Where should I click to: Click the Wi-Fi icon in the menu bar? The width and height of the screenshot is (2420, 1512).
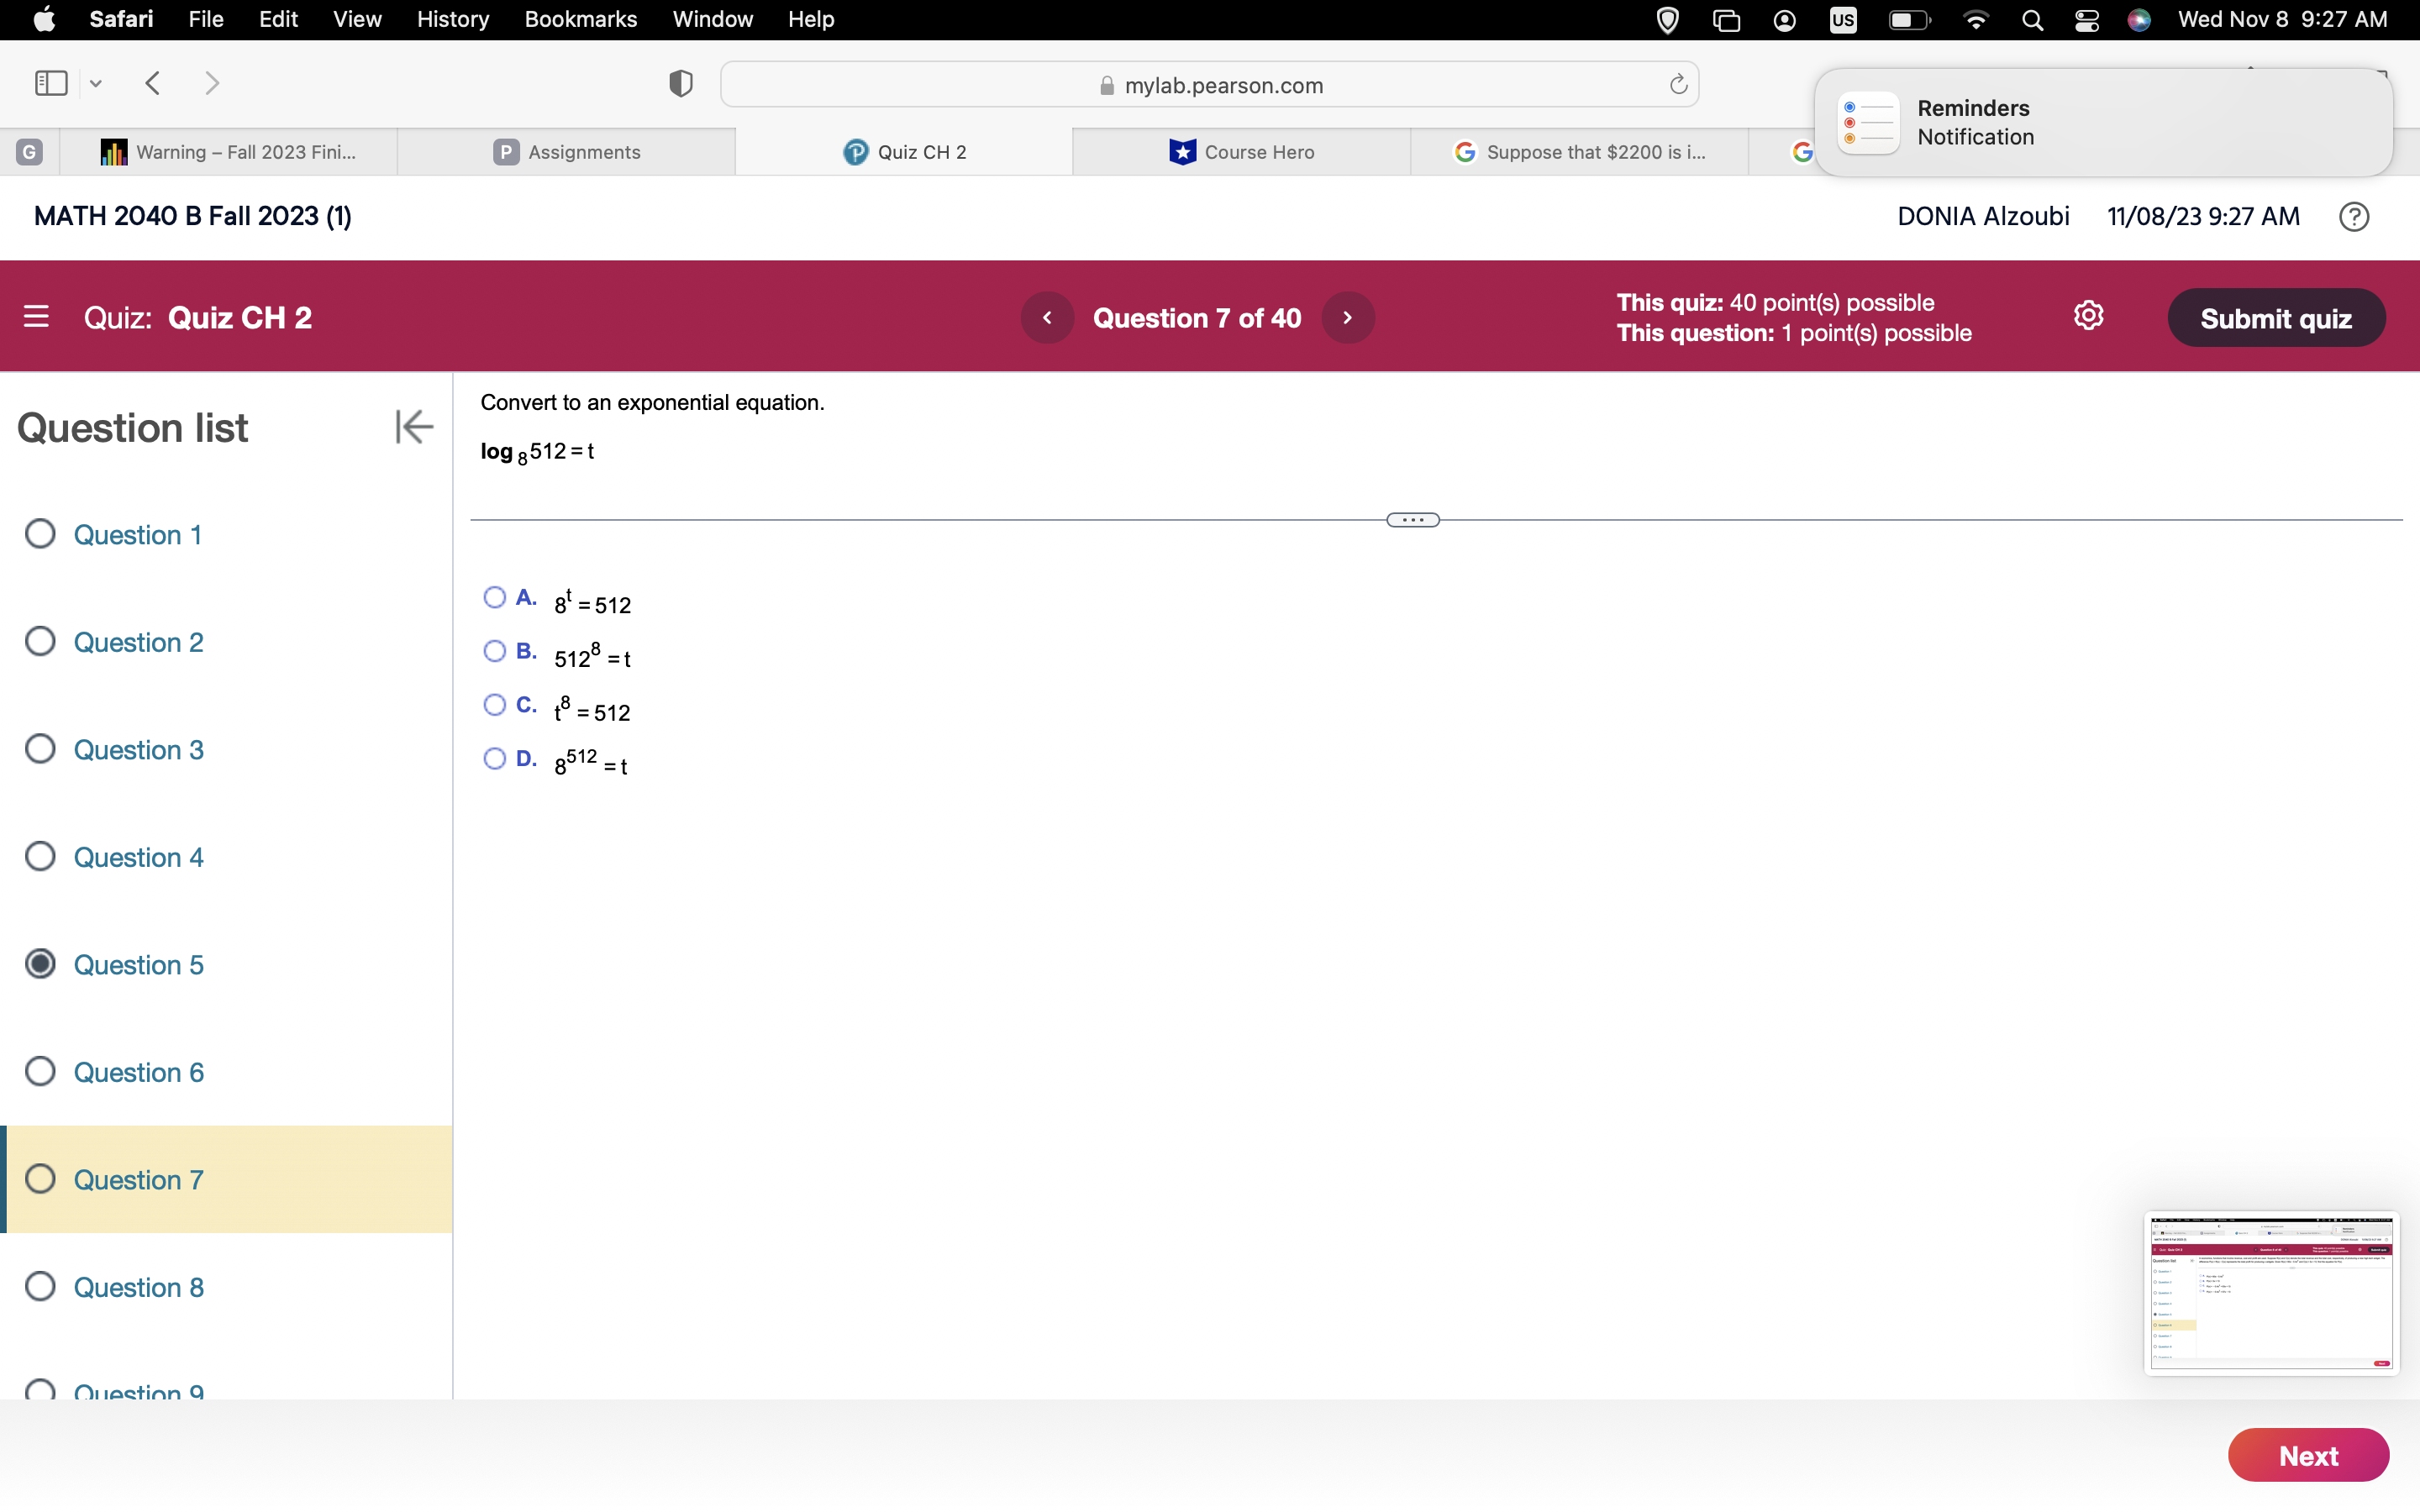1975,19
